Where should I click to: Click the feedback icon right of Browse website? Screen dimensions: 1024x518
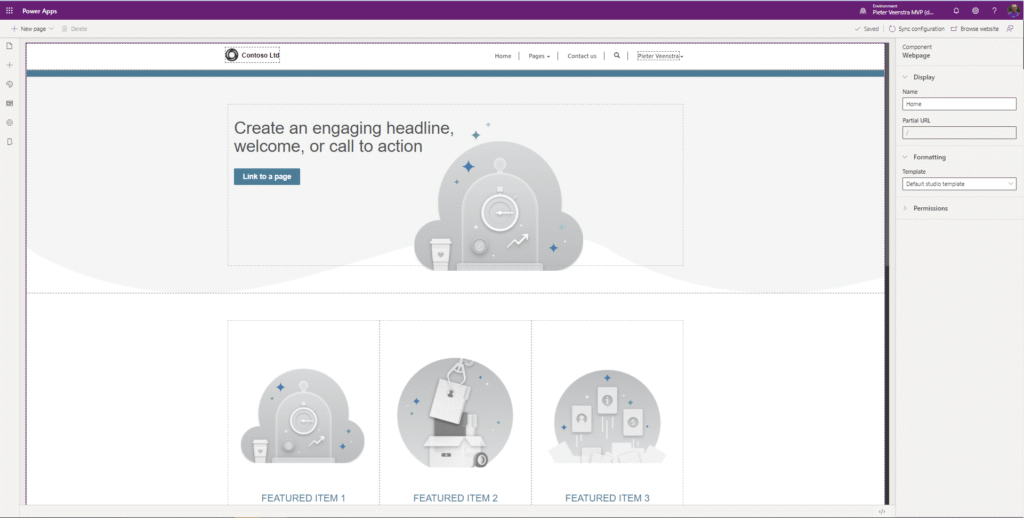(1010, 29)
